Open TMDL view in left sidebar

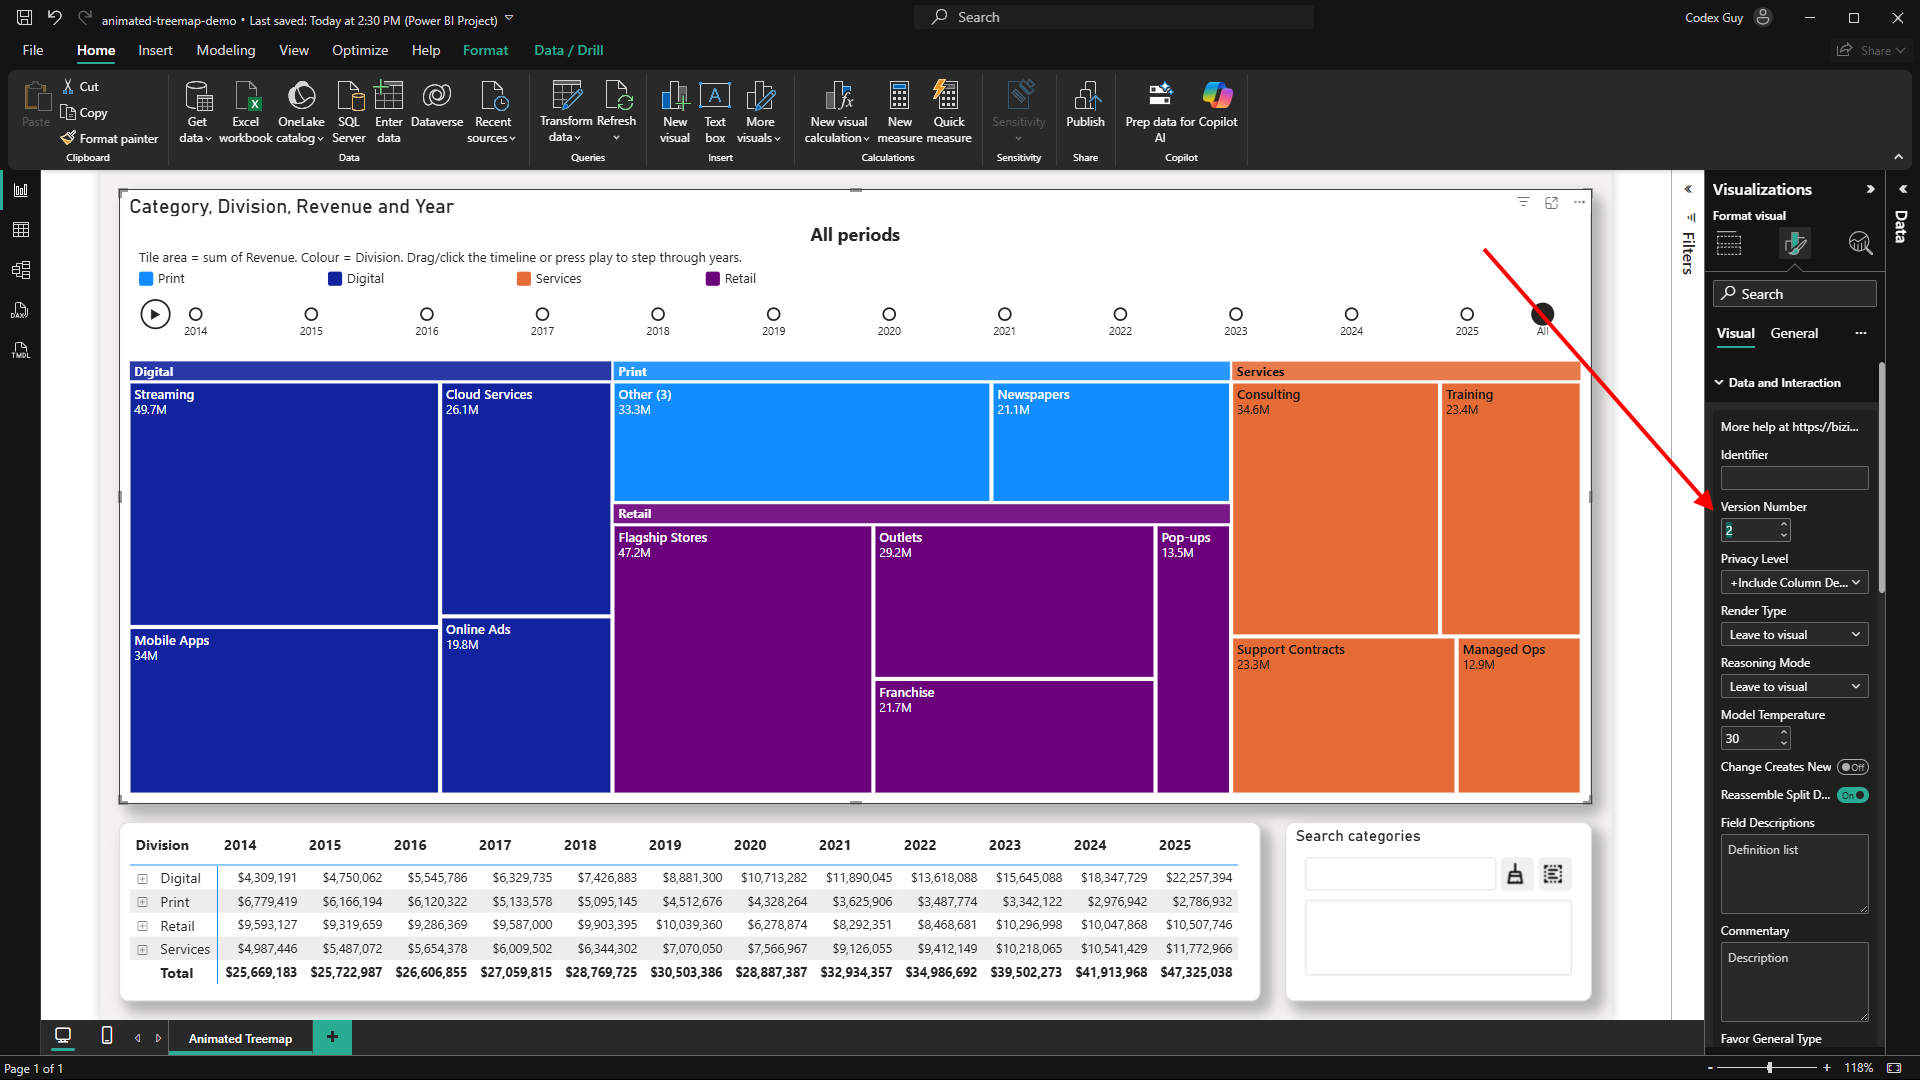click(x=21, y=350)
